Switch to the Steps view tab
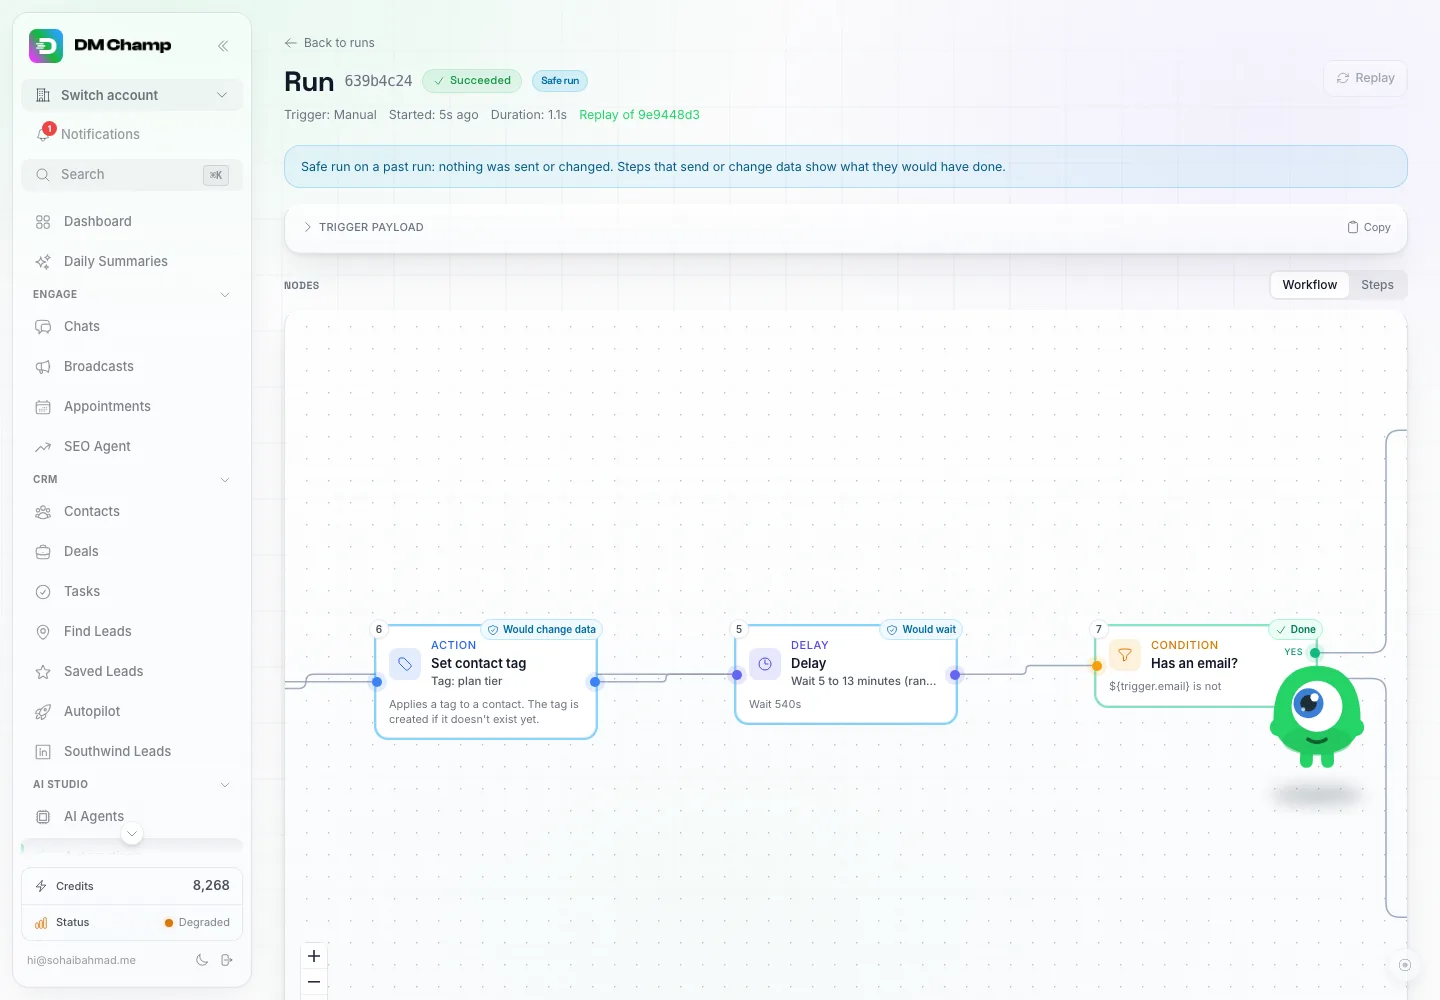1440x1000 pixels. click(1377, 285)
